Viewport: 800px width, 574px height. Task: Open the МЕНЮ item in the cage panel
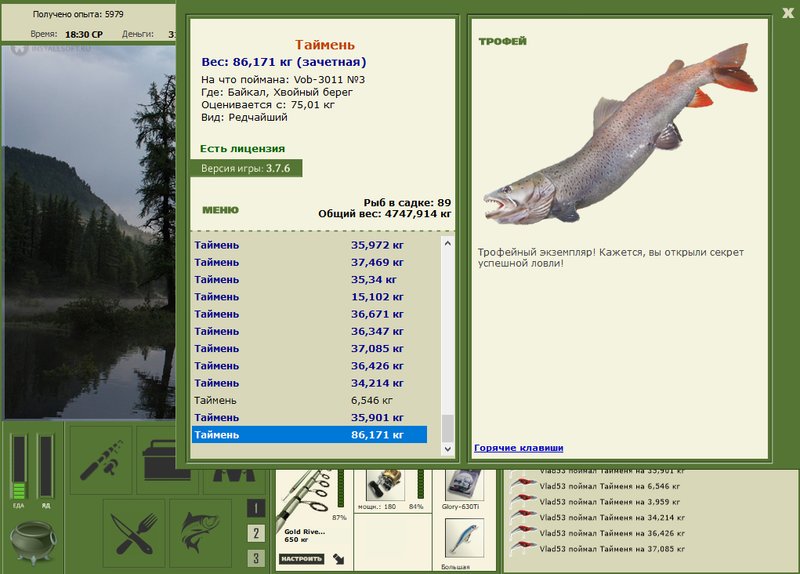click(x=220, y=210)
